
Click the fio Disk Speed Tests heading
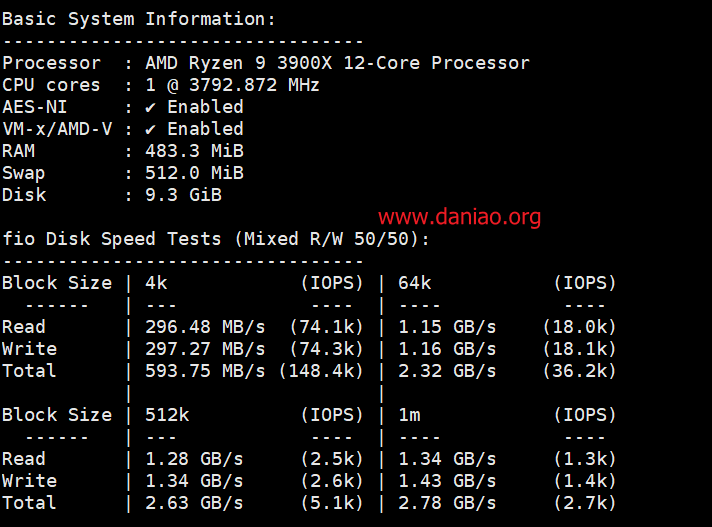click(x=216, y=239)
